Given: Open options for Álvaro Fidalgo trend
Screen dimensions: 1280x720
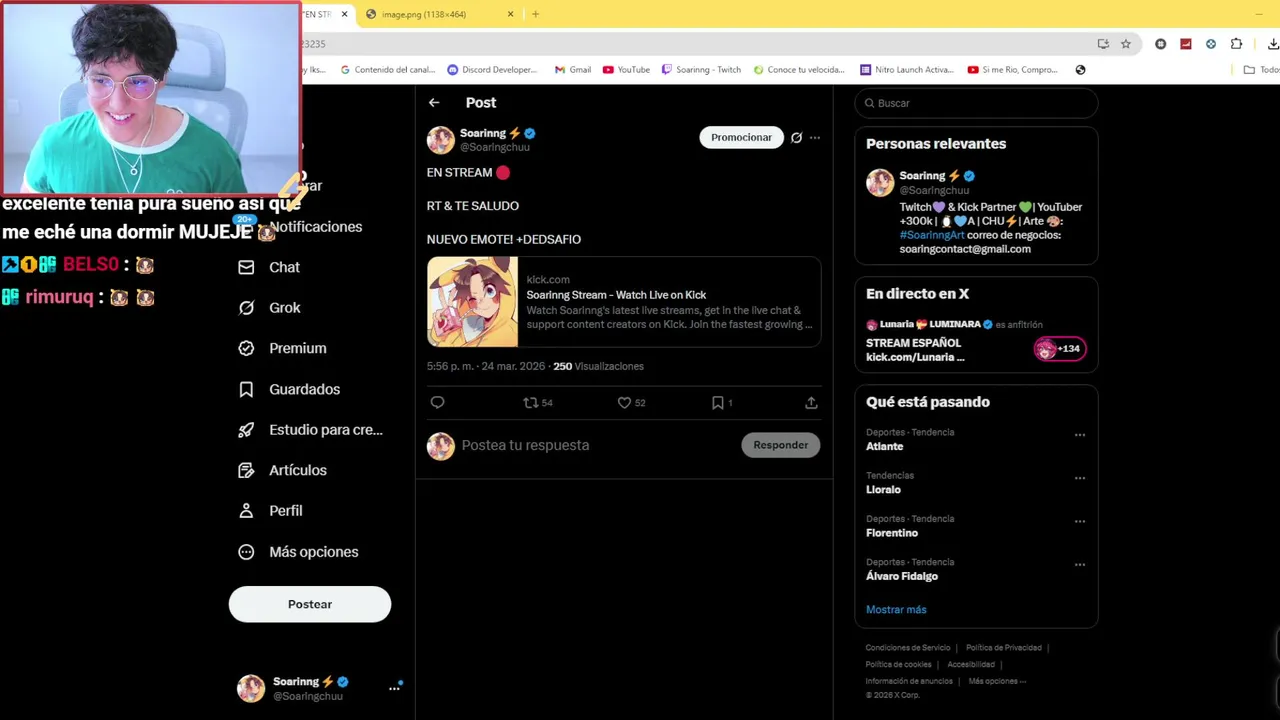Looking at the screenshot, I should click(1080, 564).
